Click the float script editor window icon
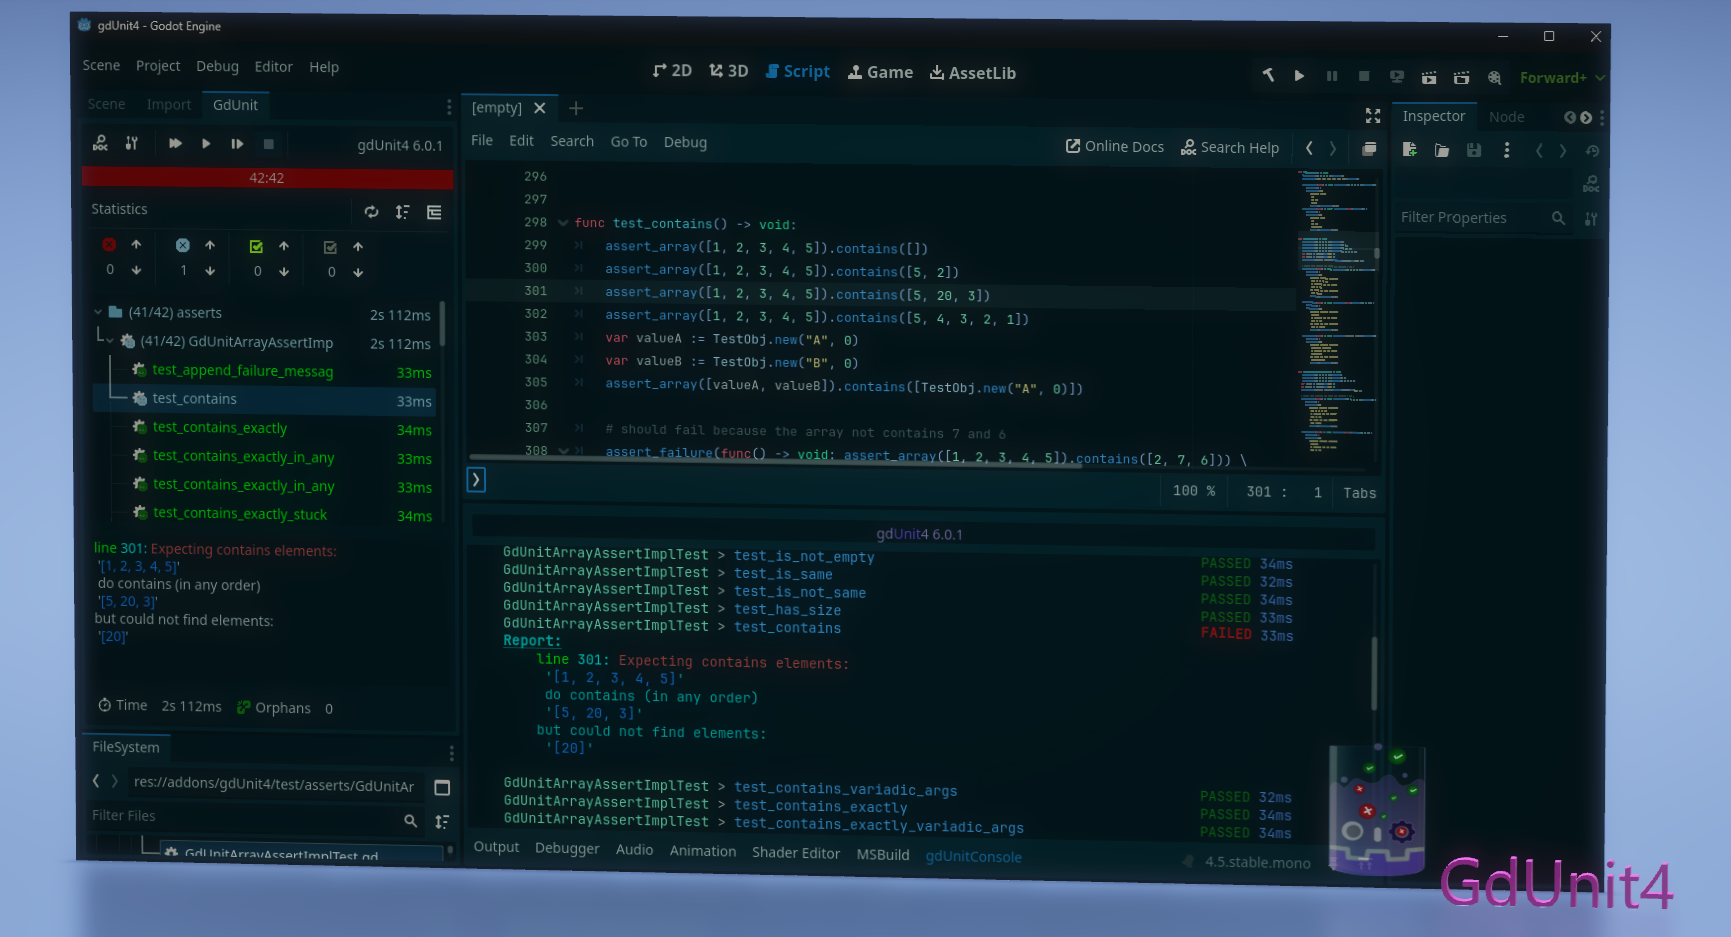The image size is (1731, 937). click(1369, 149)
